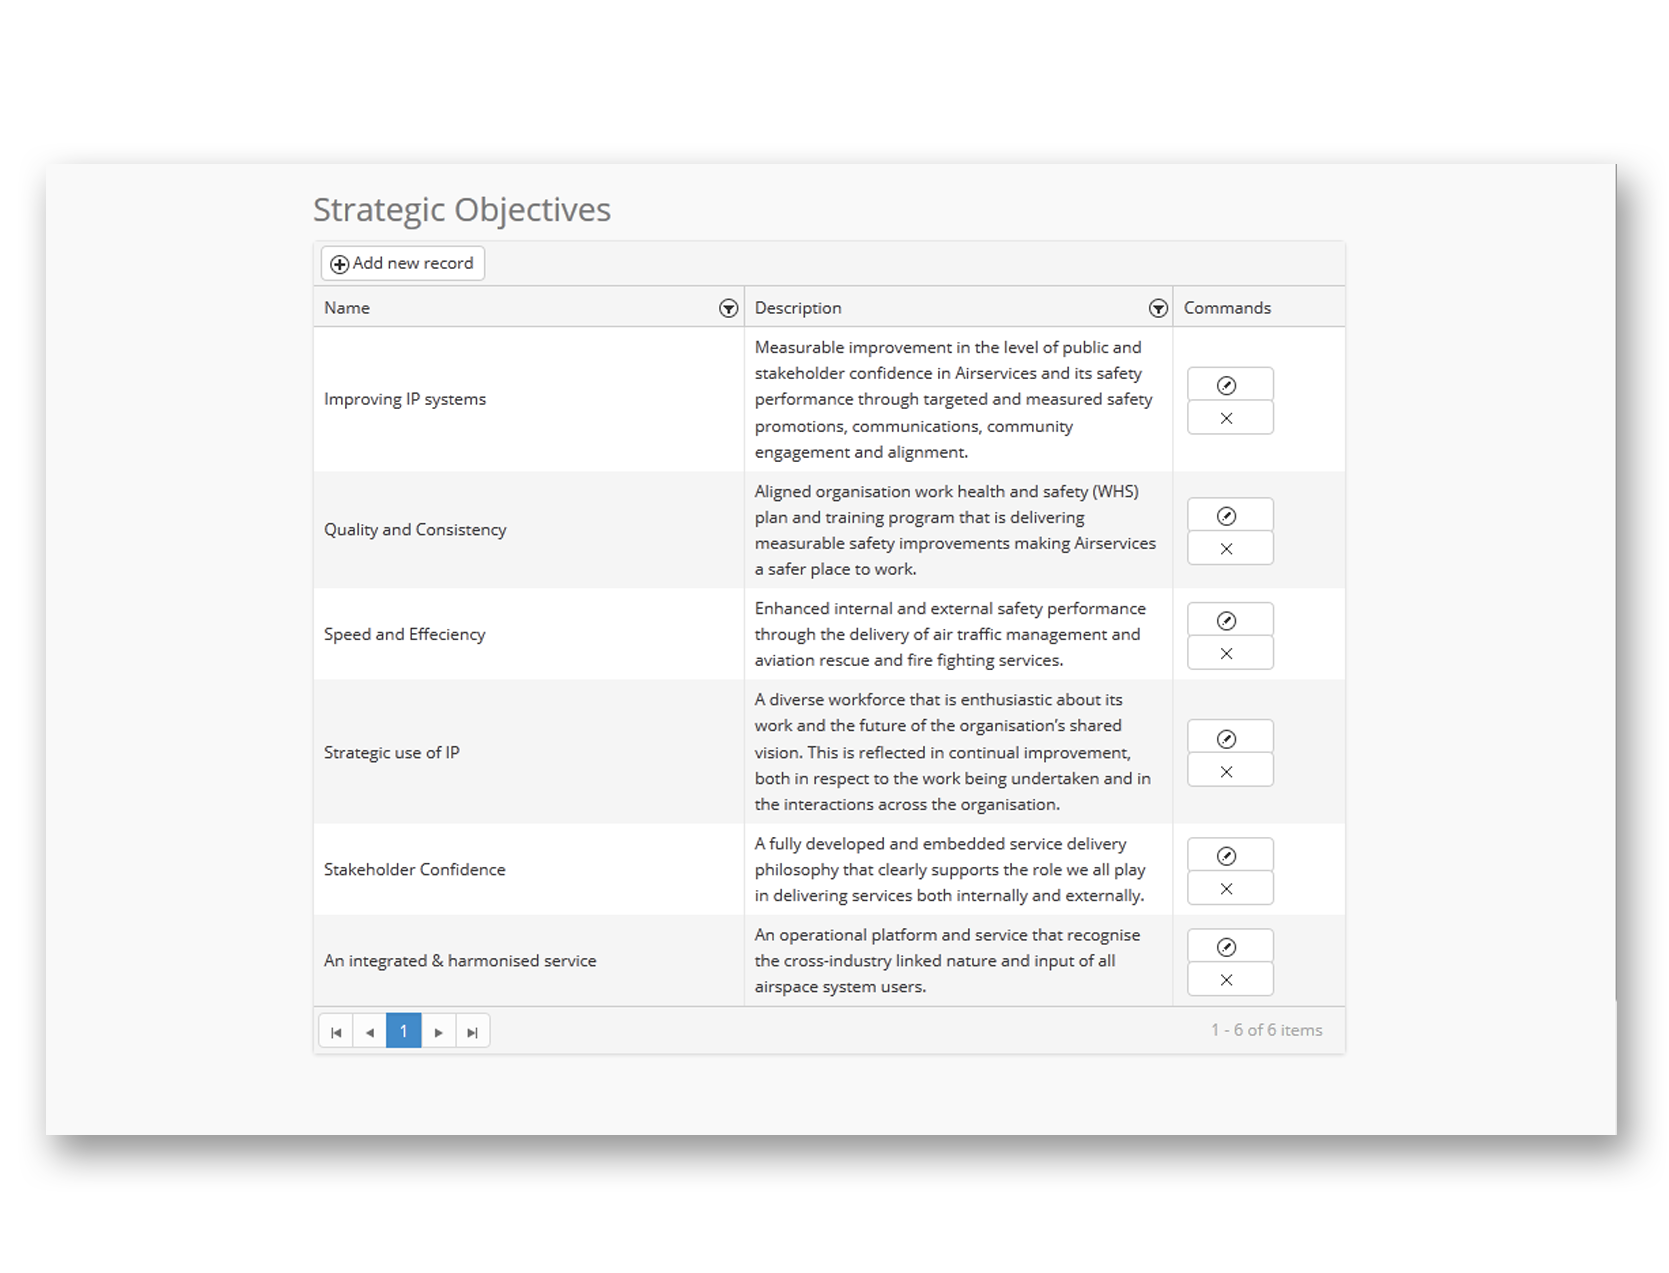Go to the previous page

(x=370, y=1032)
